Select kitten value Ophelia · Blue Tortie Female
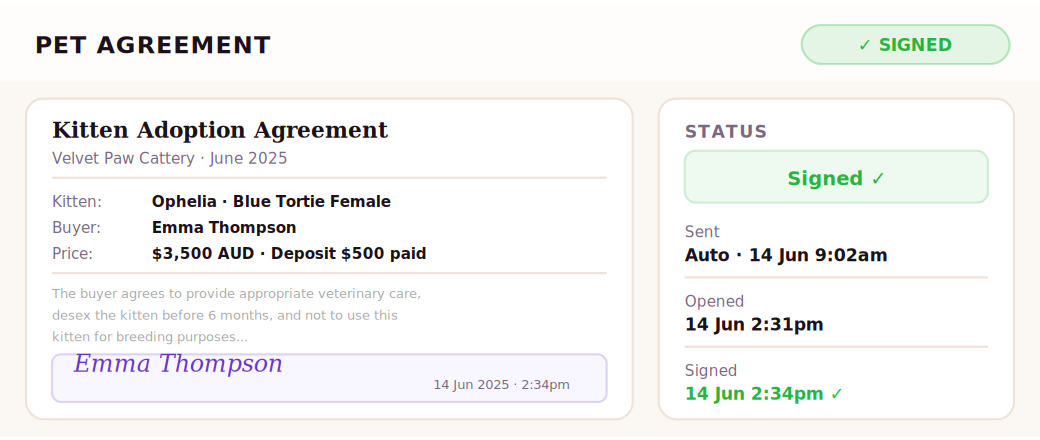 coord(271,202)
